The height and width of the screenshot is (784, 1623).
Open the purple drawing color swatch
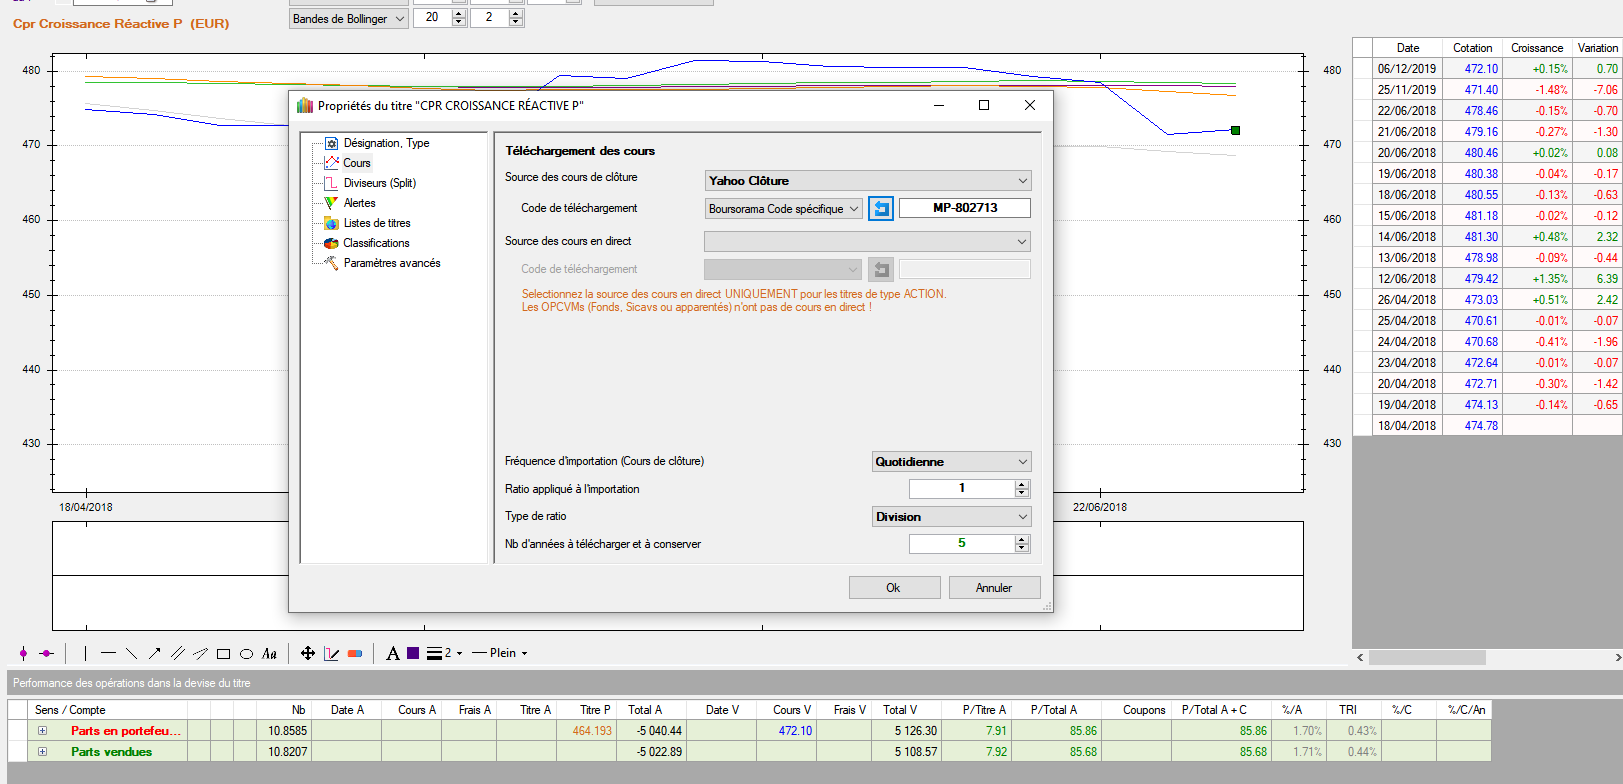point(413,653)
